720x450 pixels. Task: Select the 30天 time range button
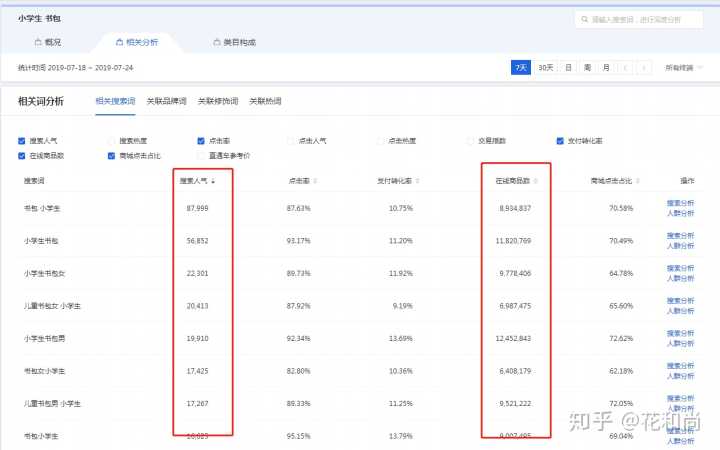coord(545,67)
